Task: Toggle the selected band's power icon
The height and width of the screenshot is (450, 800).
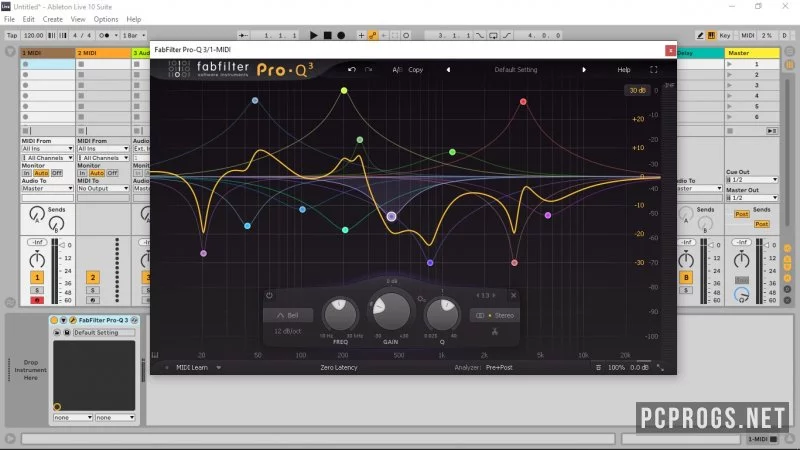Action: (269, 295)
